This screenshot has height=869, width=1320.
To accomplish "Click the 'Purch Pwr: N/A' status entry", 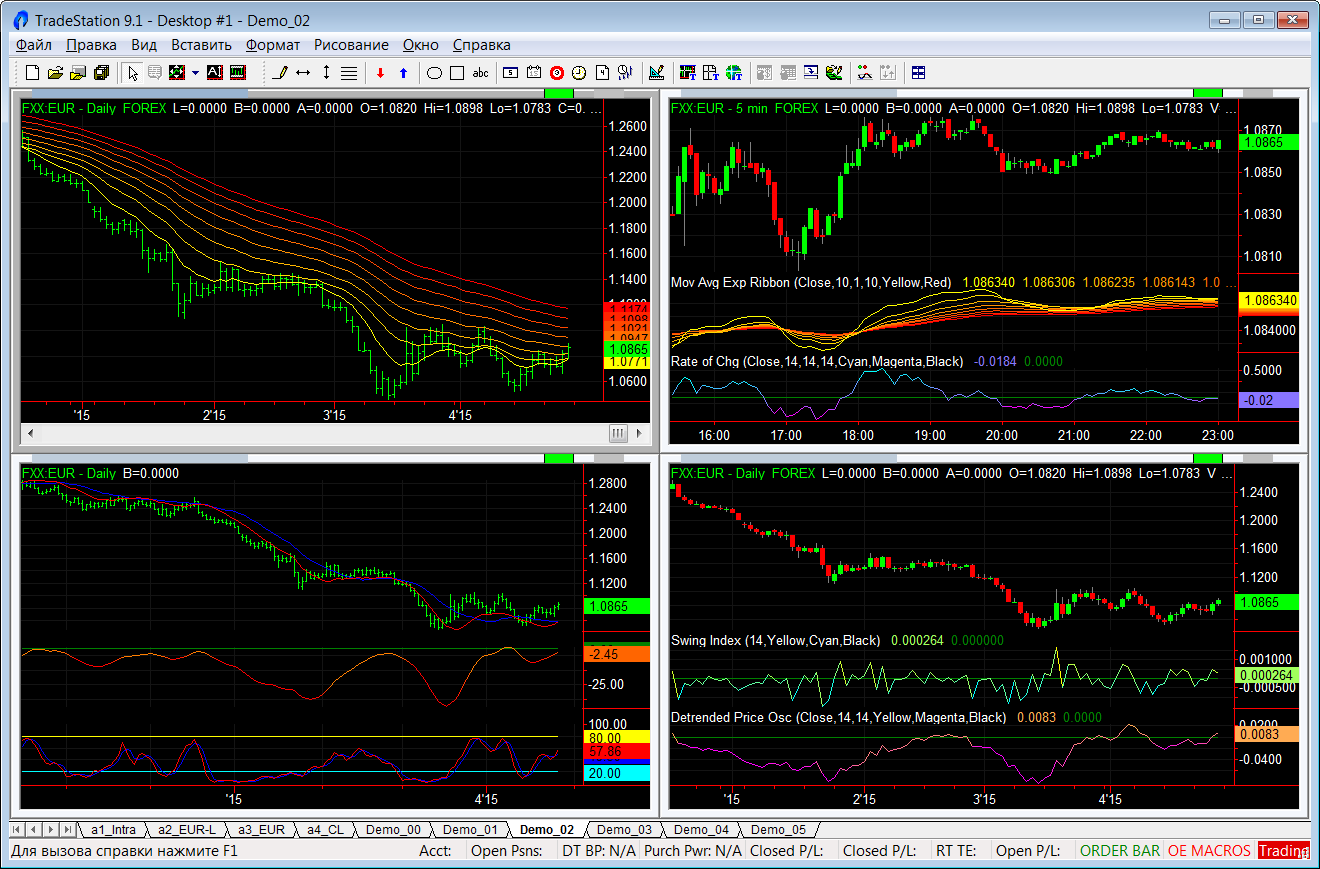I will [x=693, y=851].
